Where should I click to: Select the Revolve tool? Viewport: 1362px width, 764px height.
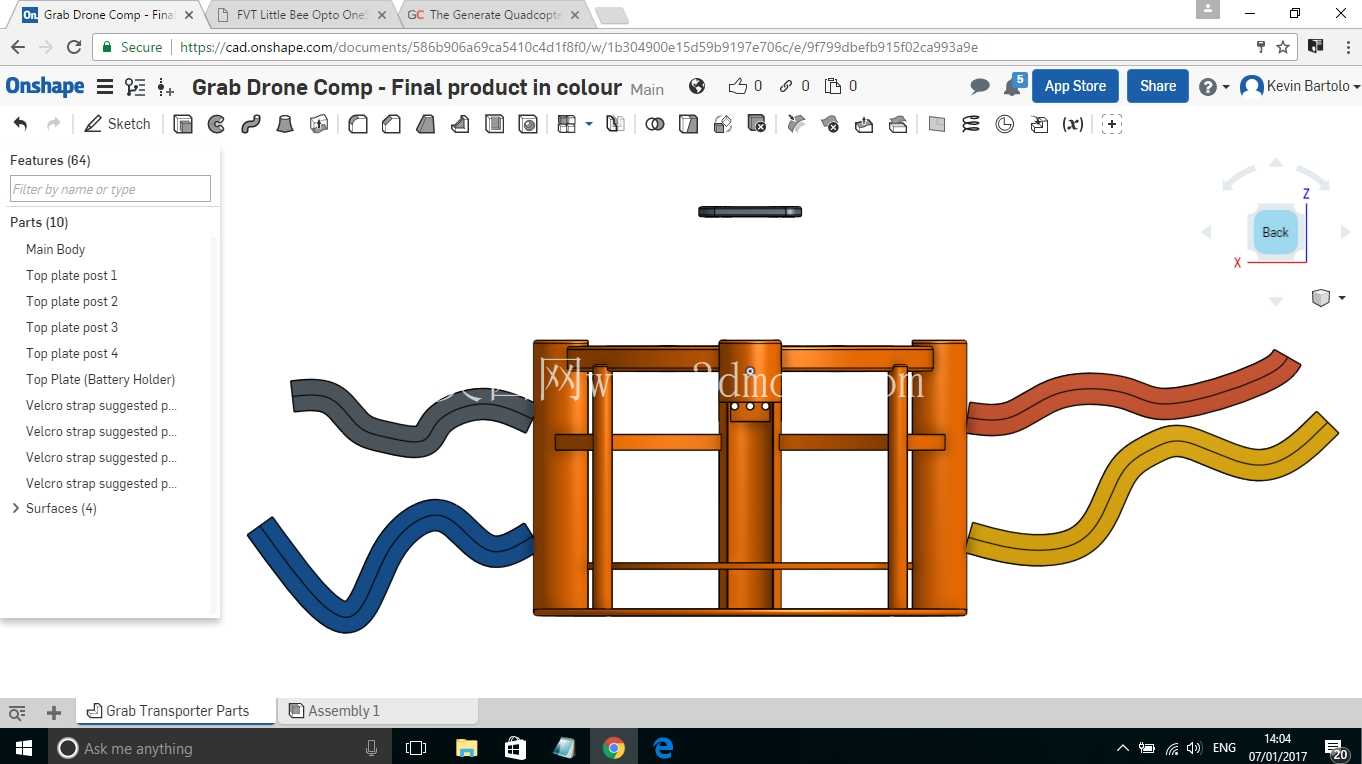216,124
